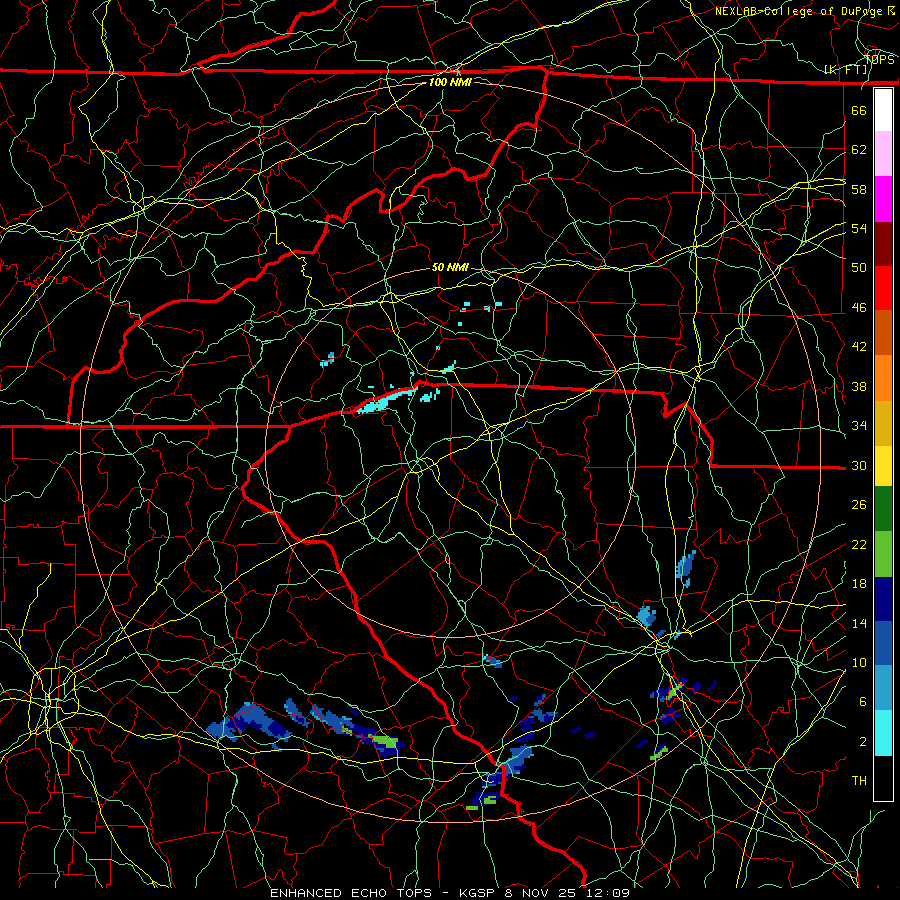Image resolution: width=900 pixels, height=900 pixels.
Task: Click the 46 legend value
Action: coord(859,308)
